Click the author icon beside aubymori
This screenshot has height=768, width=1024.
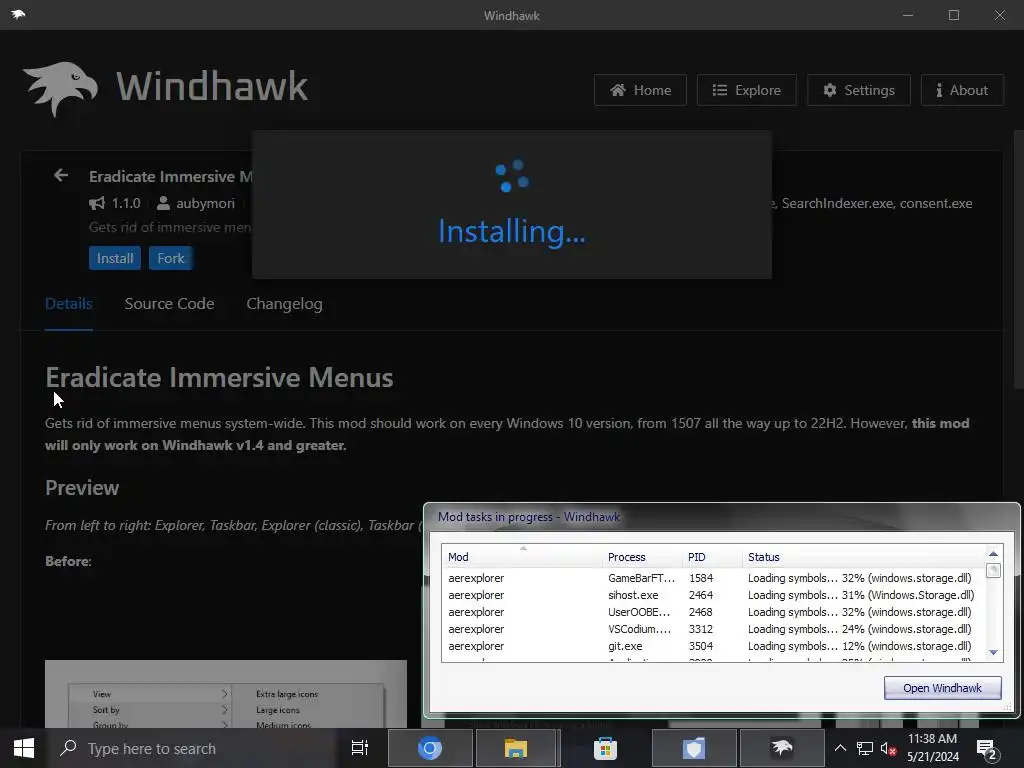[x=163, y=203]
